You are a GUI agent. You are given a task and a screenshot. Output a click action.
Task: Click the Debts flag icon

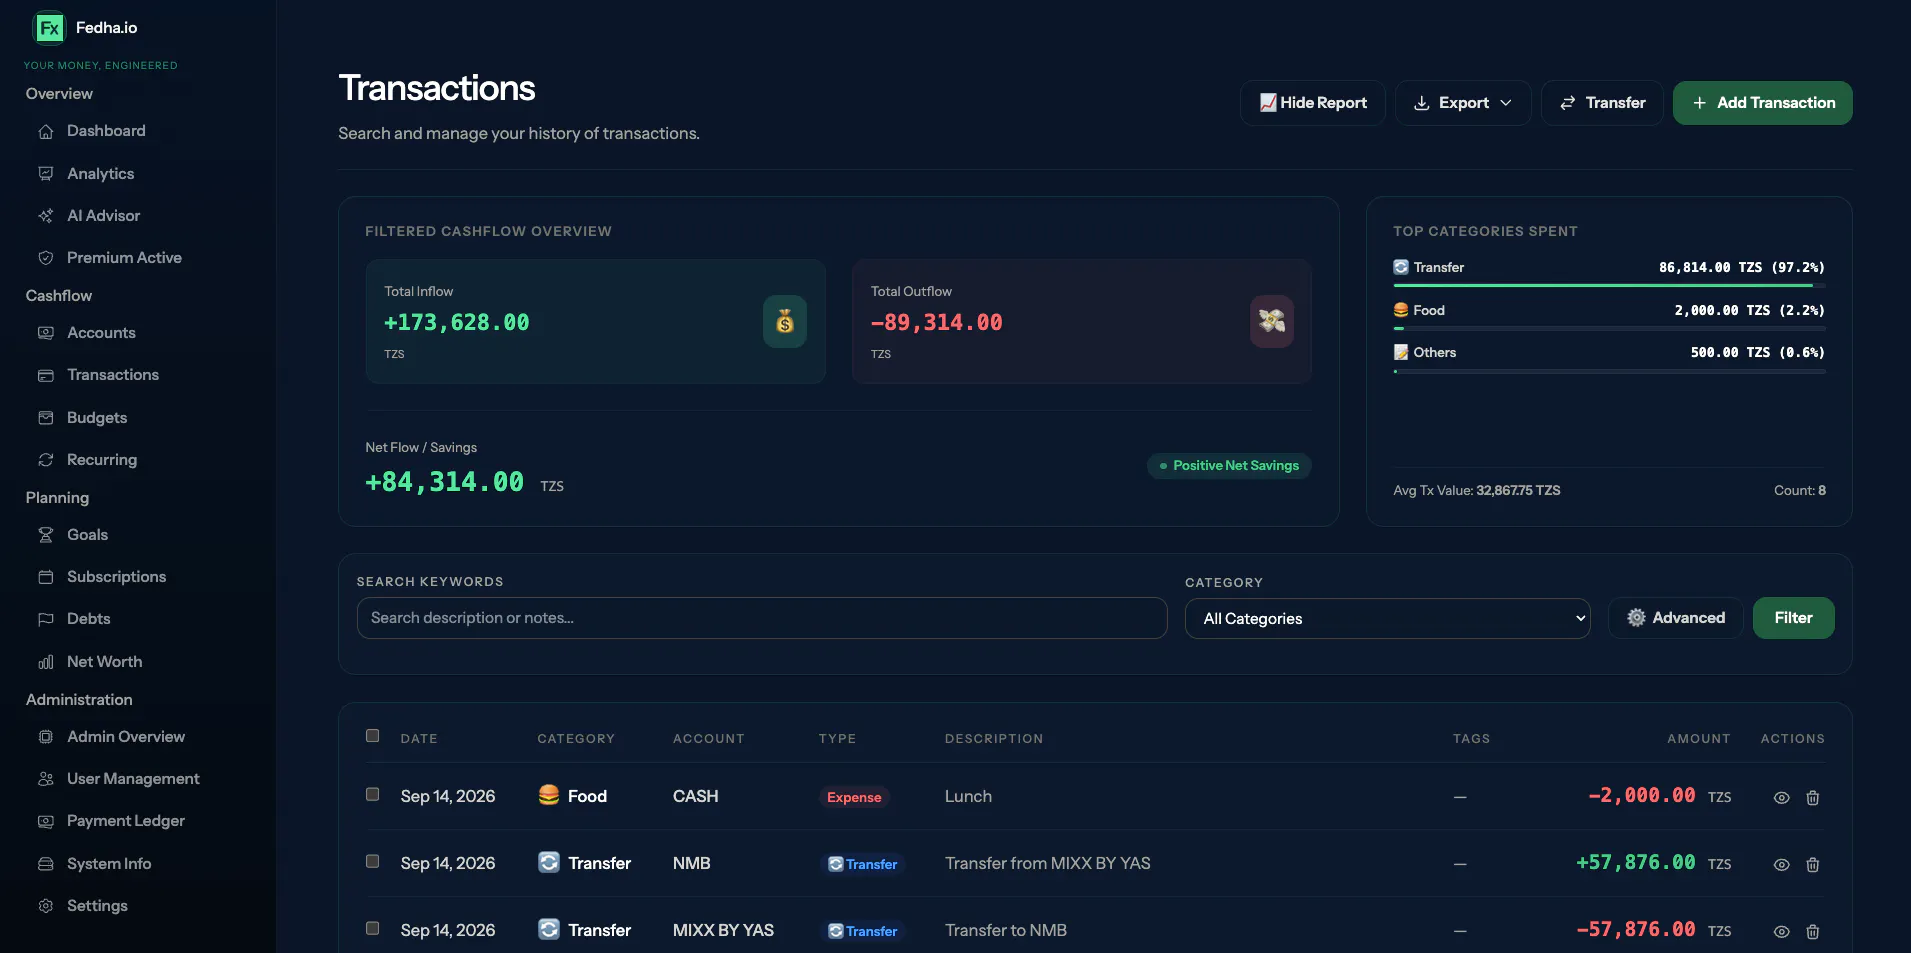[46, 619]
